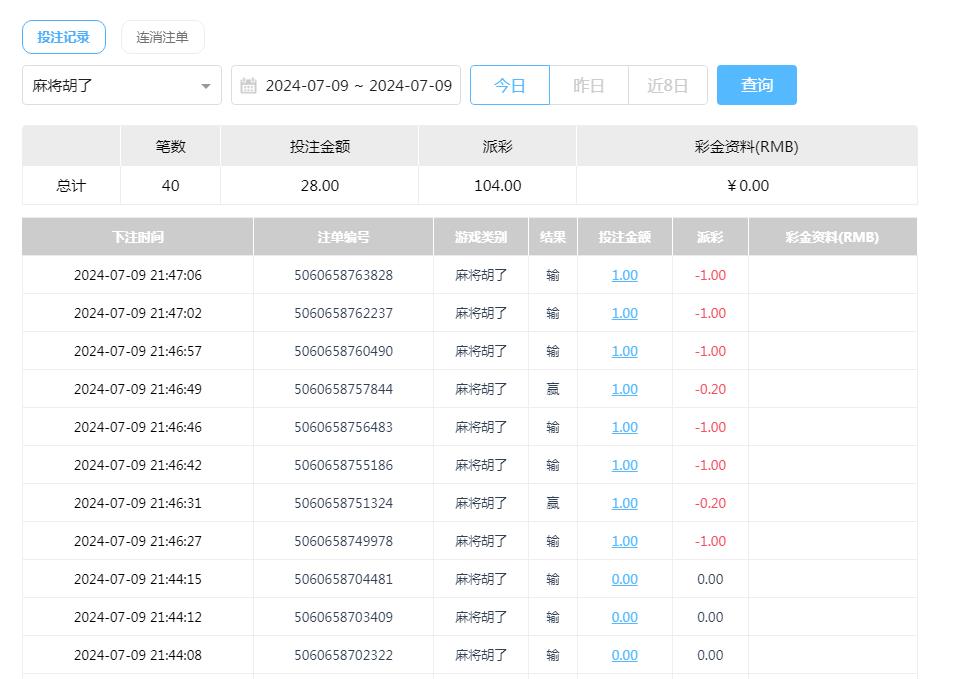The width and height of the screenshot is (959, 679).
Task: Click the dropdown arrow beside 麻将胡了
Action: (207, 85)
